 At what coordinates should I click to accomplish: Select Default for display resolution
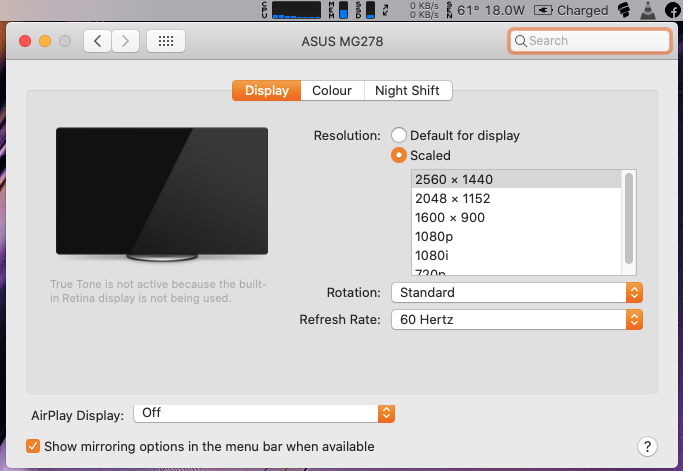(x=399, y=135)
